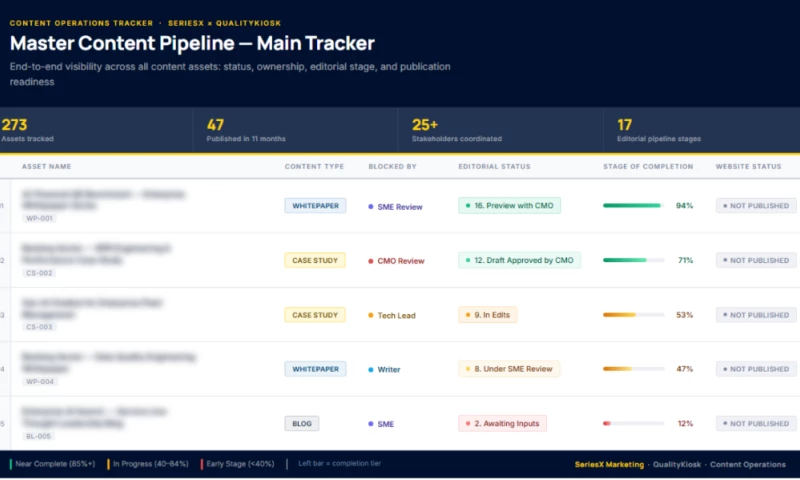Click the 17 Editorial pipeline stages stat
Viewport: 800px width, 480px height.
[x=659, y=130]
